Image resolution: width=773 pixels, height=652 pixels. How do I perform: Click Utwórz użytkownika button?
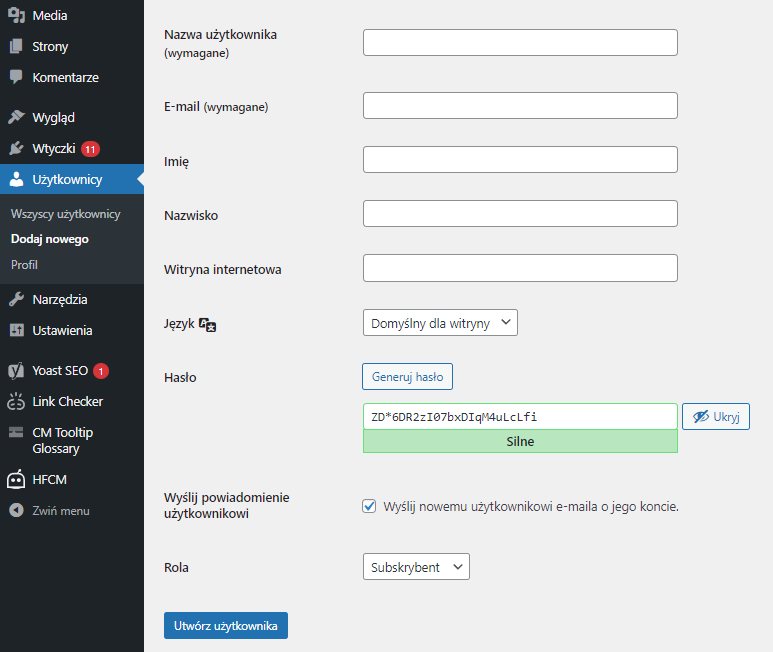[x=226, y=625]
